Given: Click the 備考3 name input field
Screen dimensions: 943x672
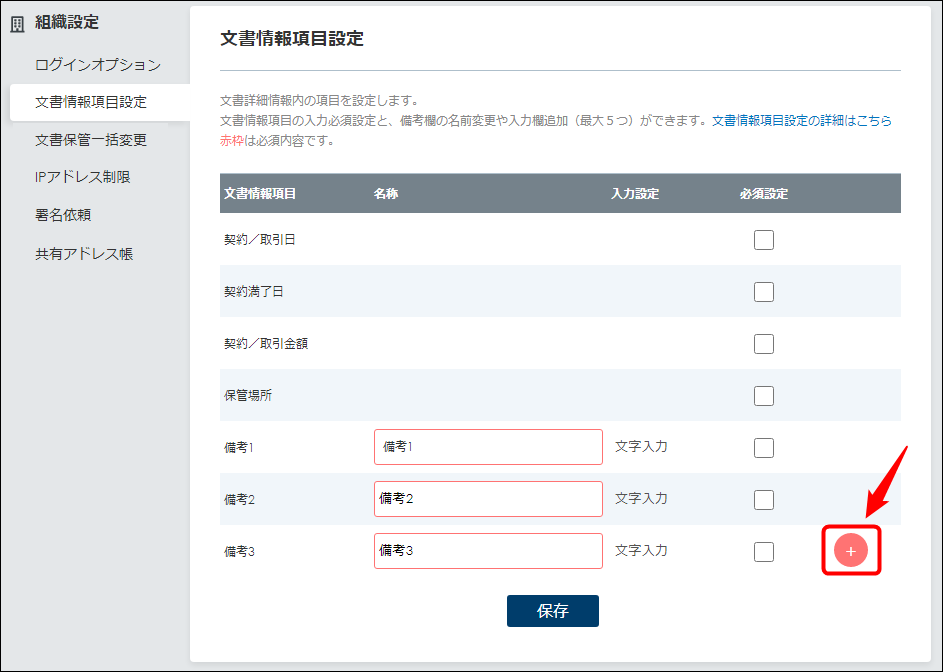Looking at the screenshot, I should (x=488, y=550).
